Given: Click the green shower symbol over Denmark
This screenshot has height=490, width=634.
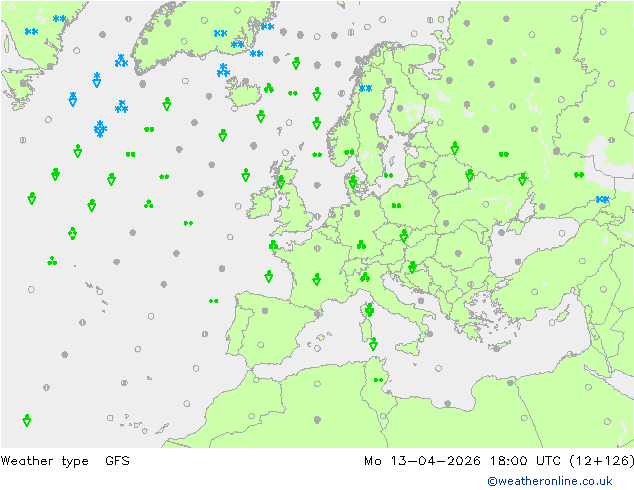Looking at the screenshot, I should [x=353, y=182].
